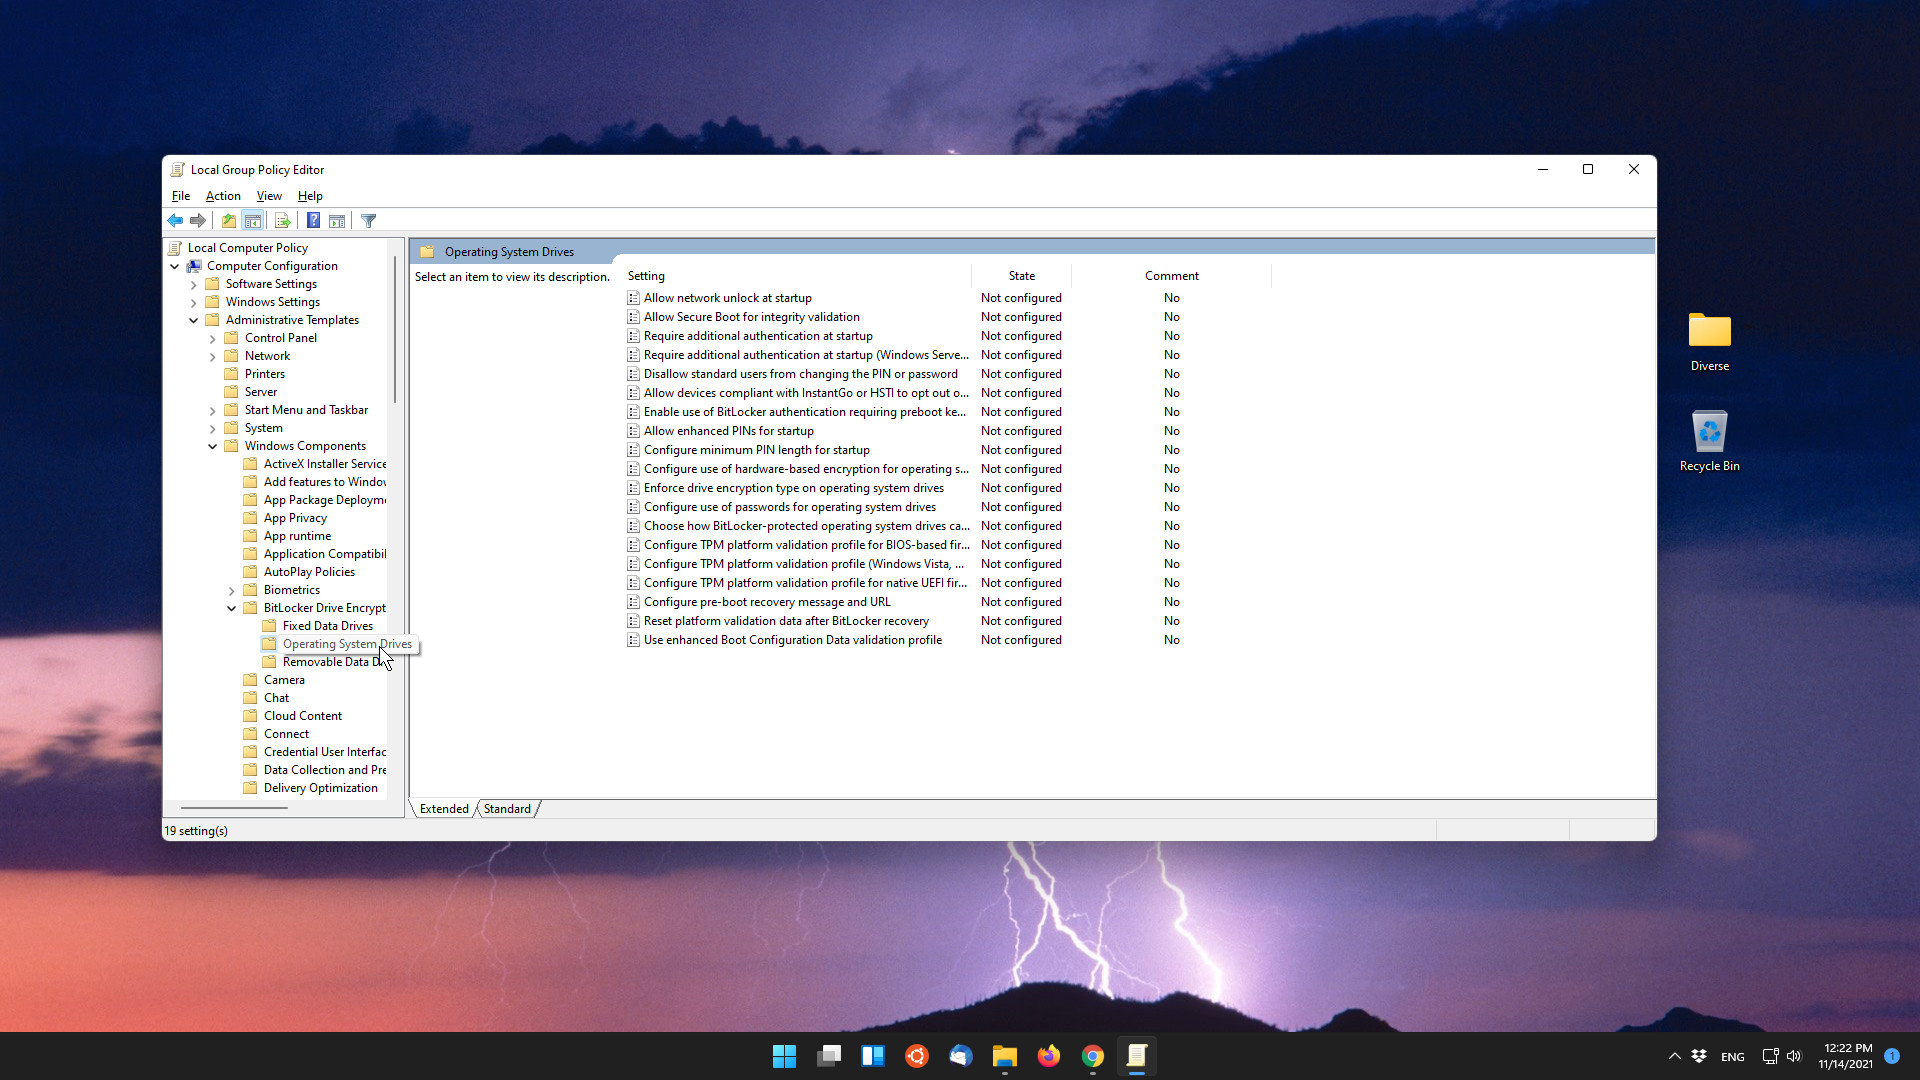This screenshot has height=1080, width=1920.
Task: Open clock and date in taskbar
Action: click(x=1846, y=1056)
